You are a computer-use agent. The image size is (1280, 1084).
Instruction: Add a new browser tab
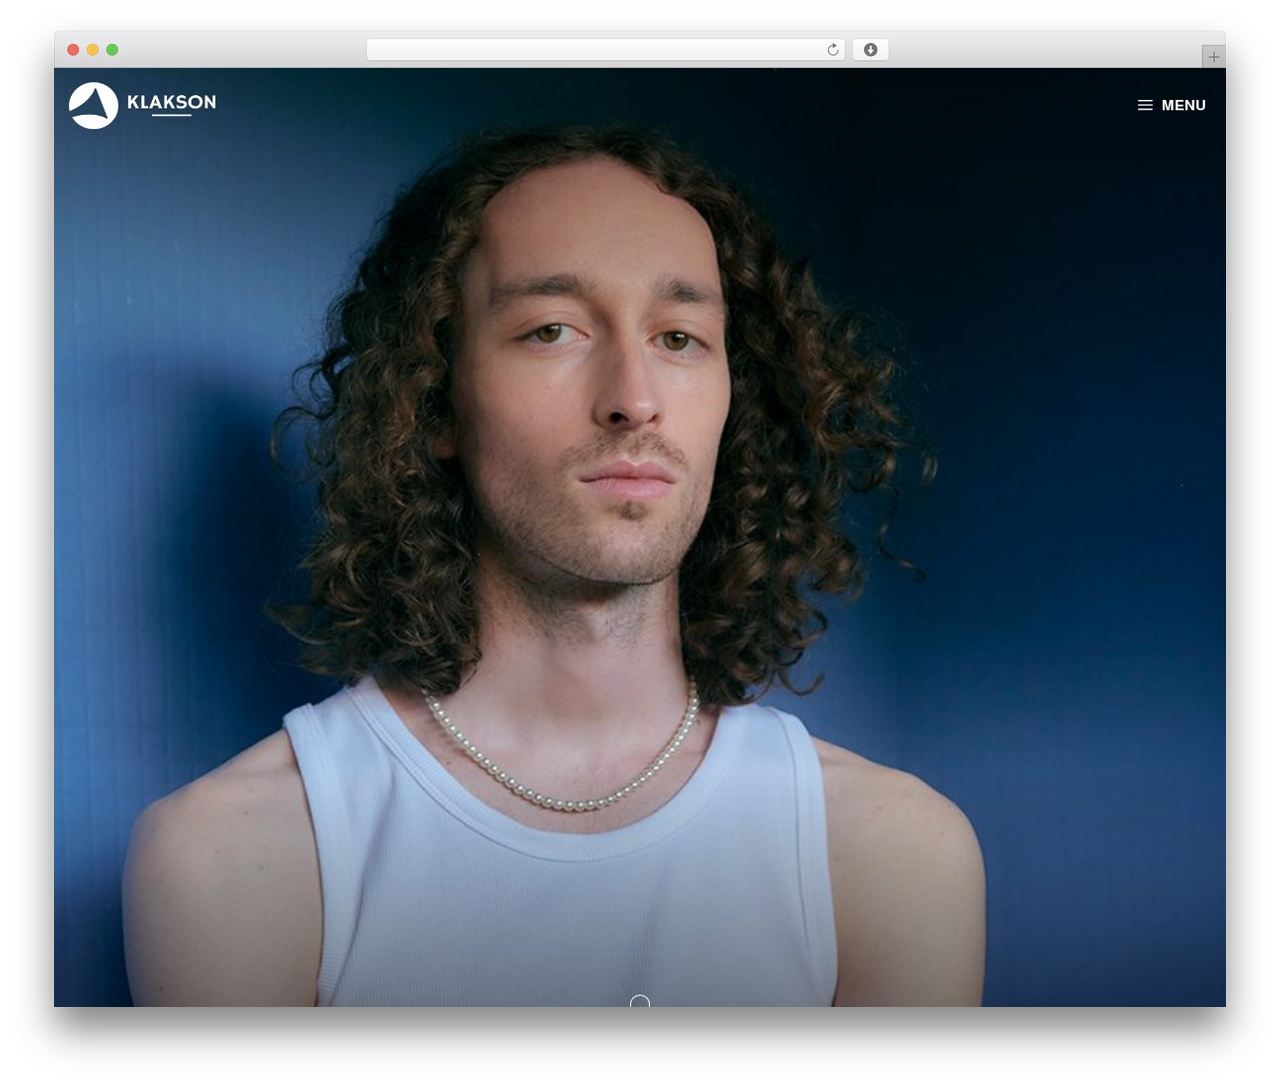coord(1213,57)
